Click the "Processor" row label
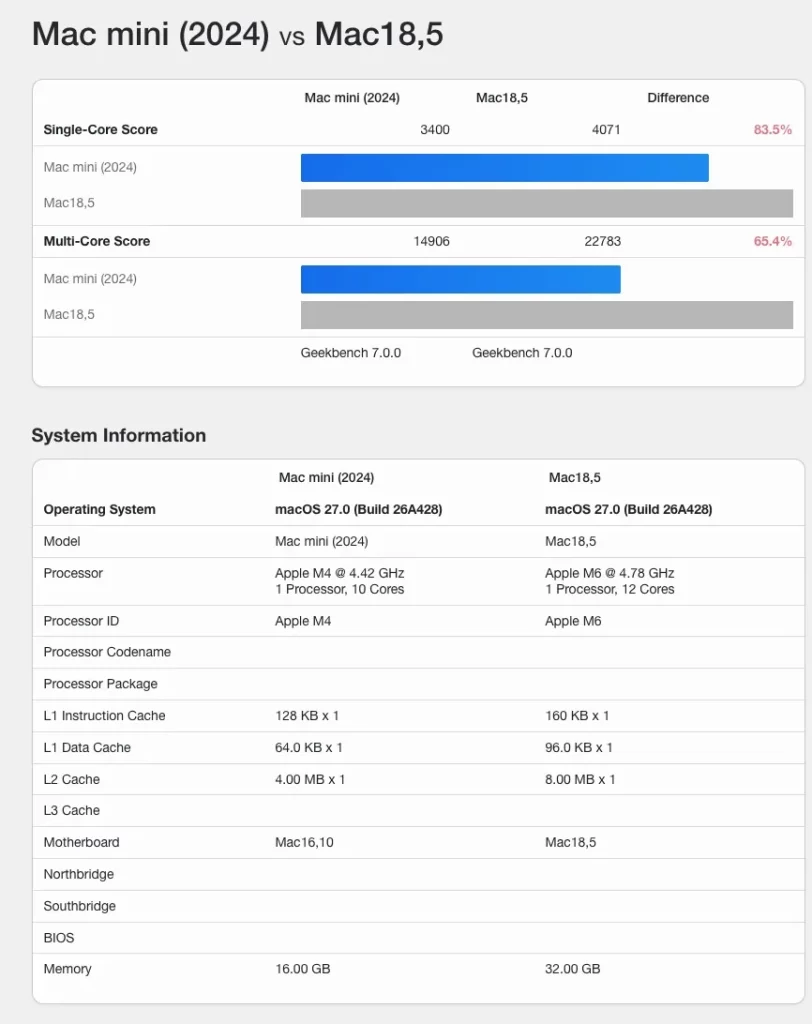Screen dimensions: 812x1024 73,573
